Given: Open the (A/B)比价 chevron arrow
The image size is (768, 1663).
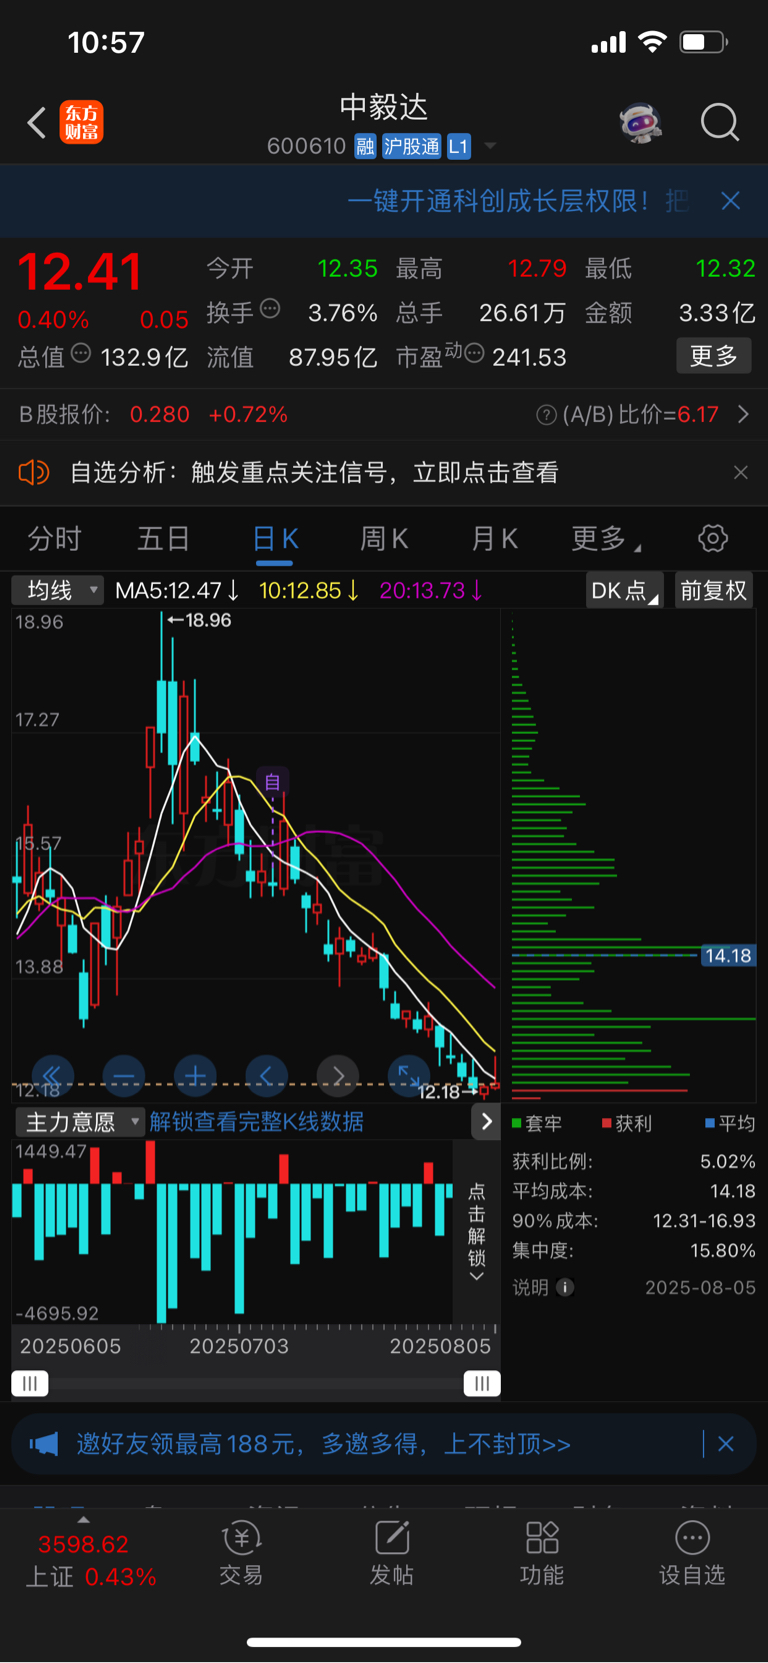Looking at the screenshot, I should point(743,414).
